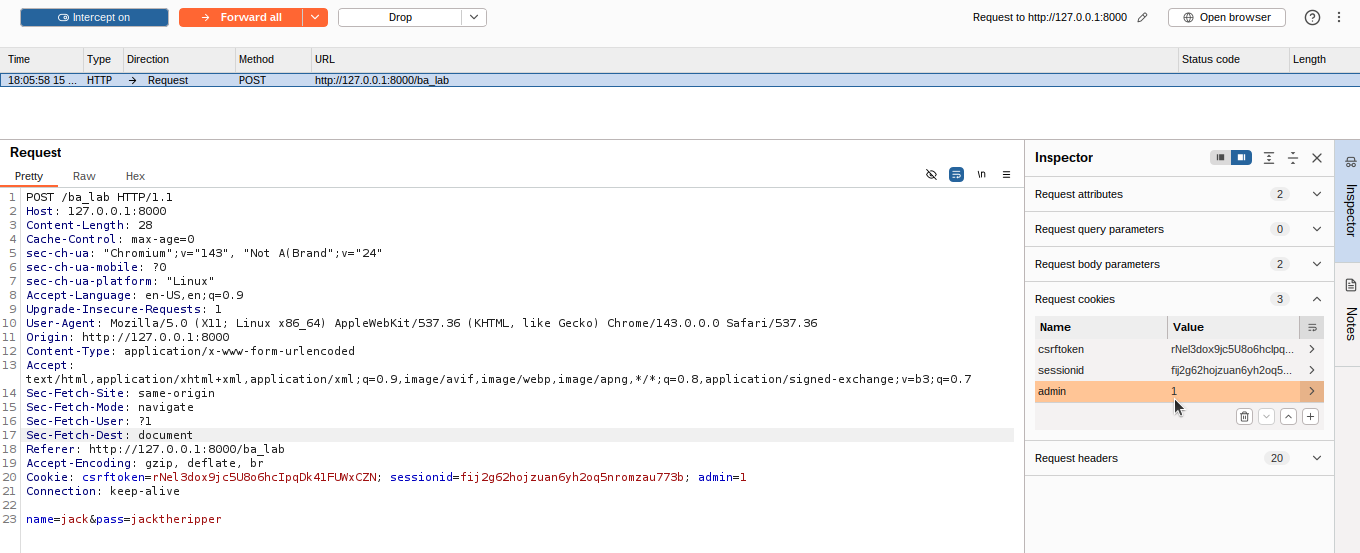This screenshot has width=1360, height=553.
Task: Close the Inspector panel
Action: [x=1317, y=158]
